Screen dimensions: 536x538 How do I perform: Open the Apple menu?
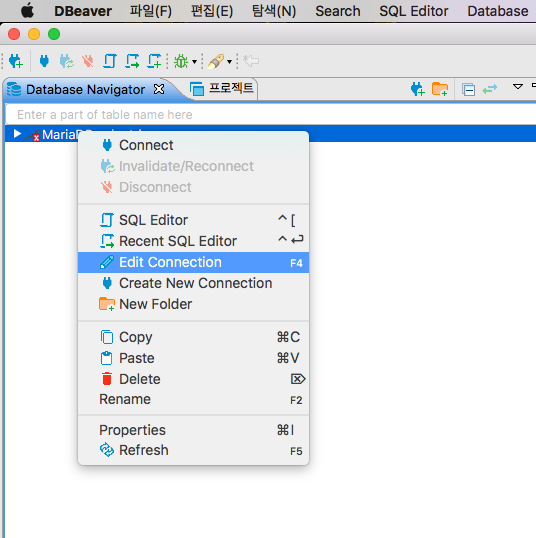[x=27, y=11]
